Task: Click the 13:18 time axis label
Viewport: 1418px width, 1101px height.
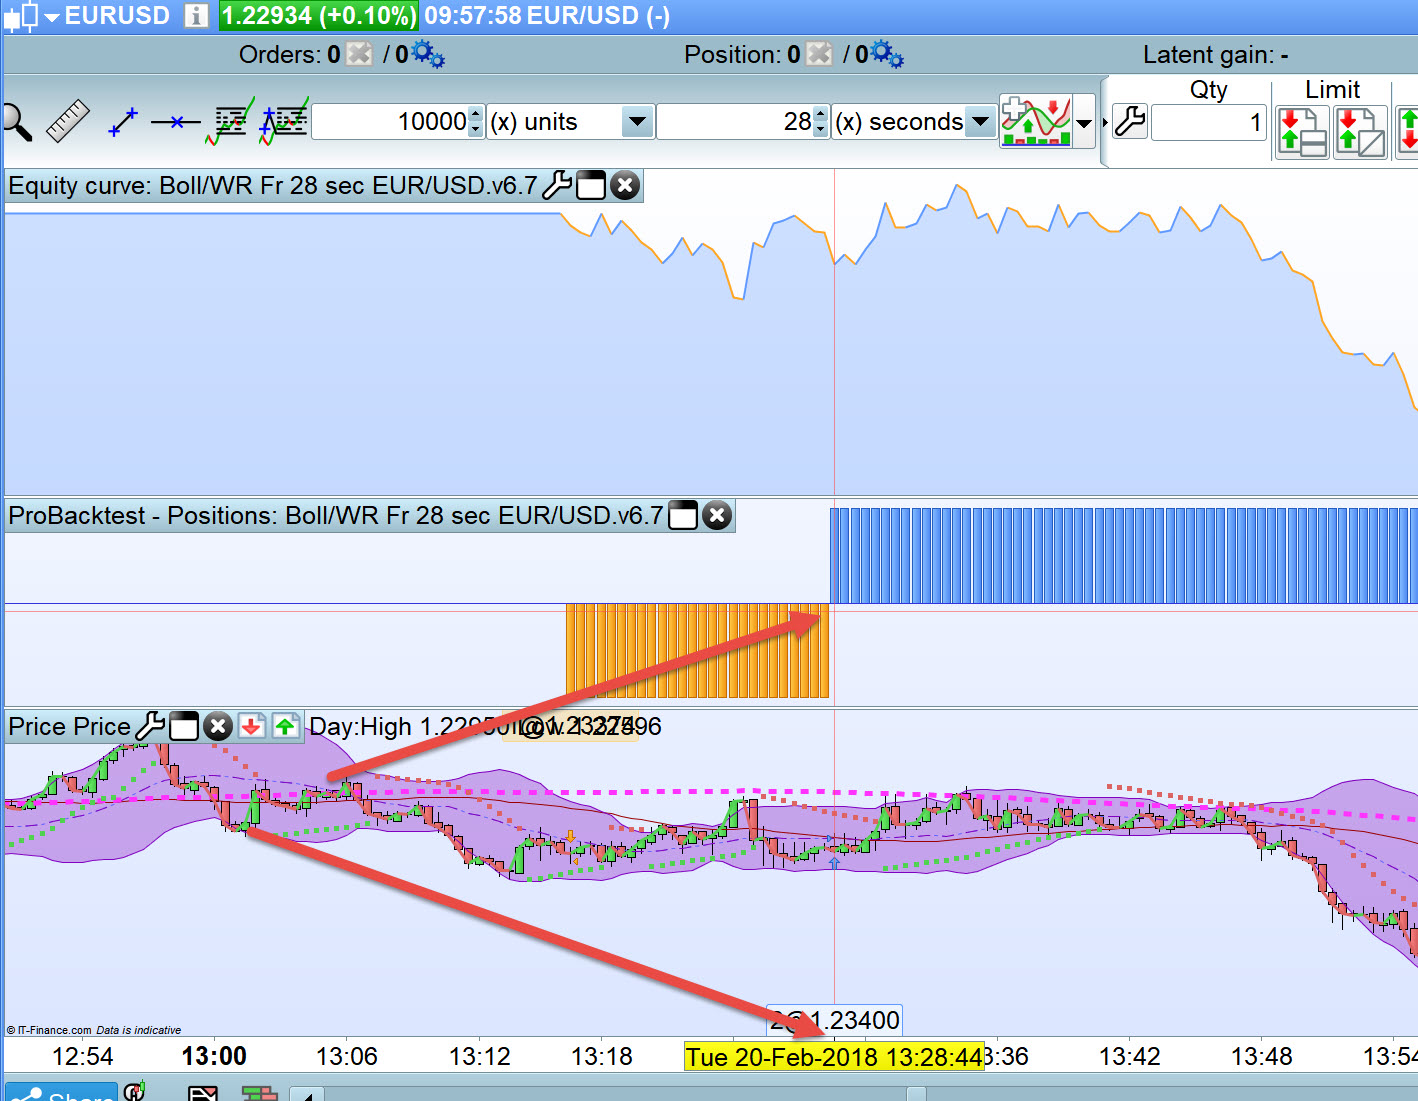Action: 602,1057
